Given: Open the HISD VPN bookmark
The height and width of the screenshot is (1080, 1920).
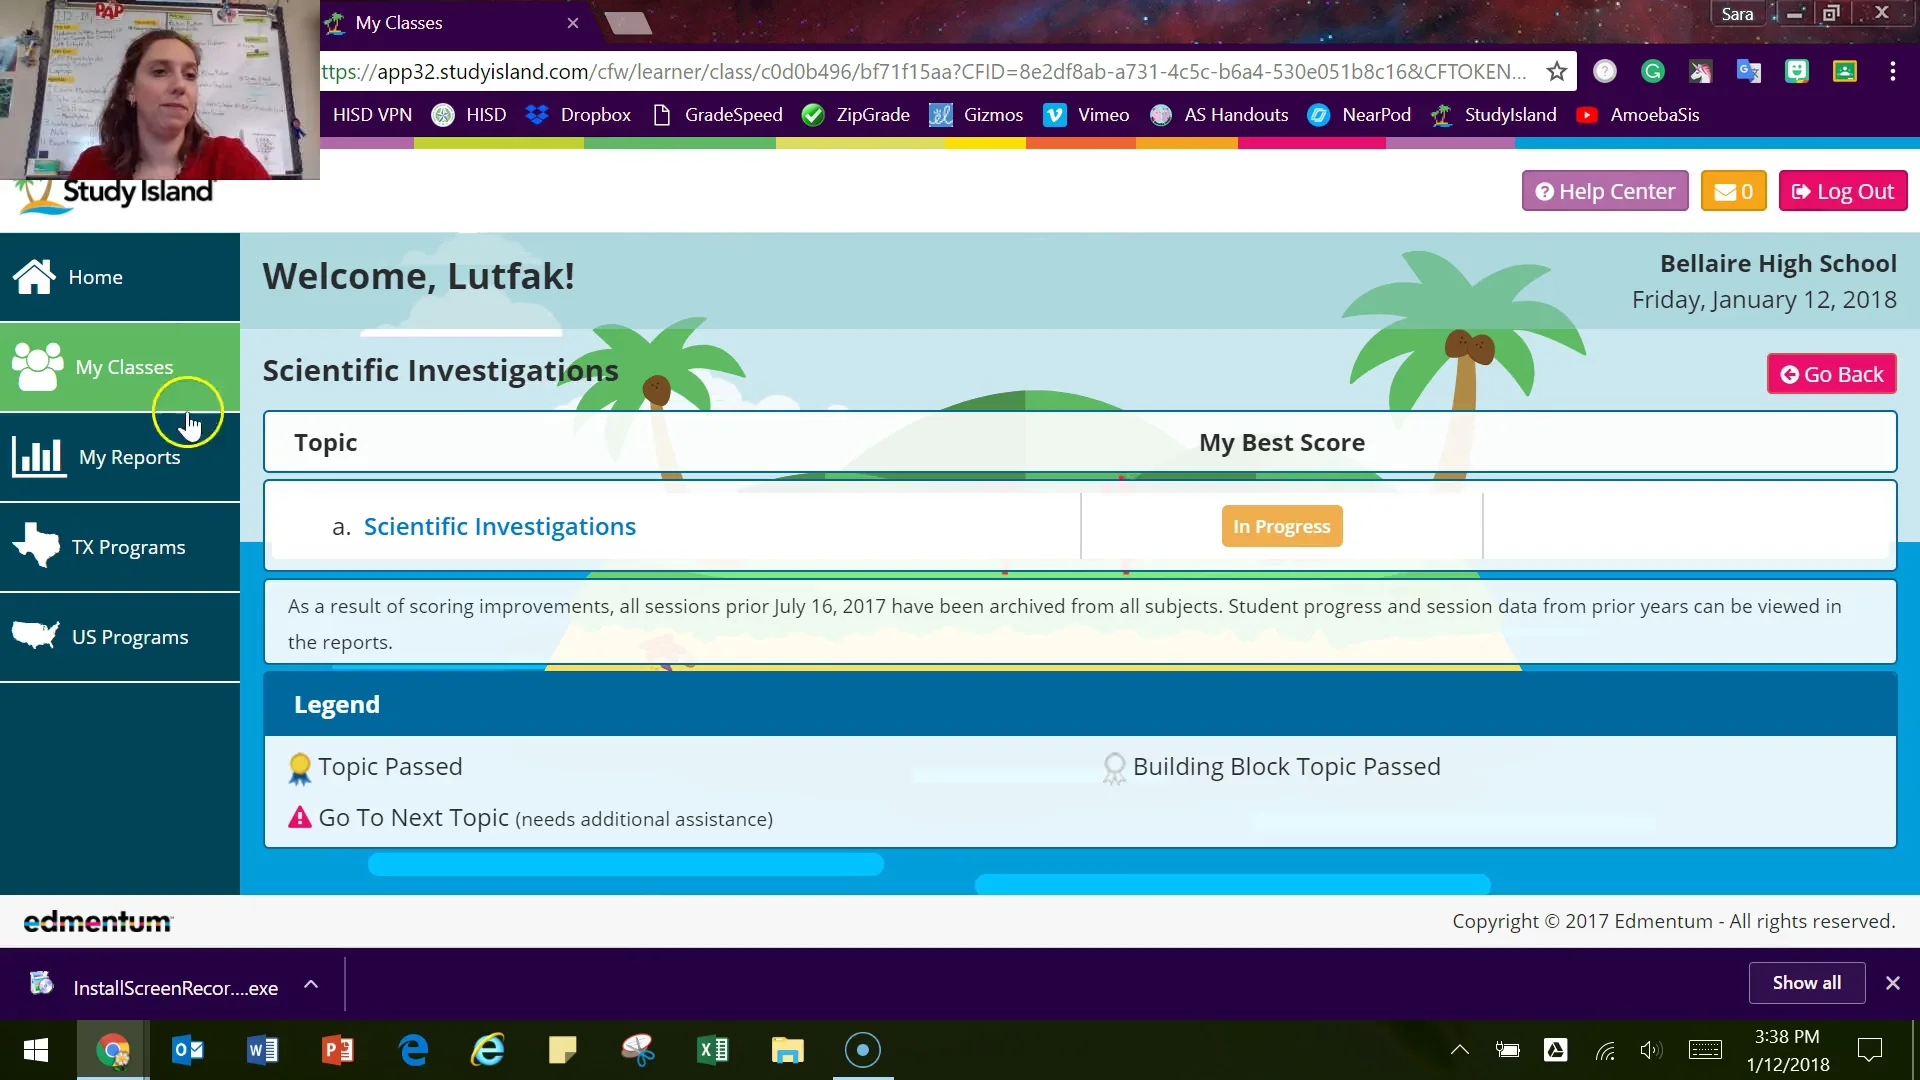Looking at the screenshot, I should coord(372,115).
